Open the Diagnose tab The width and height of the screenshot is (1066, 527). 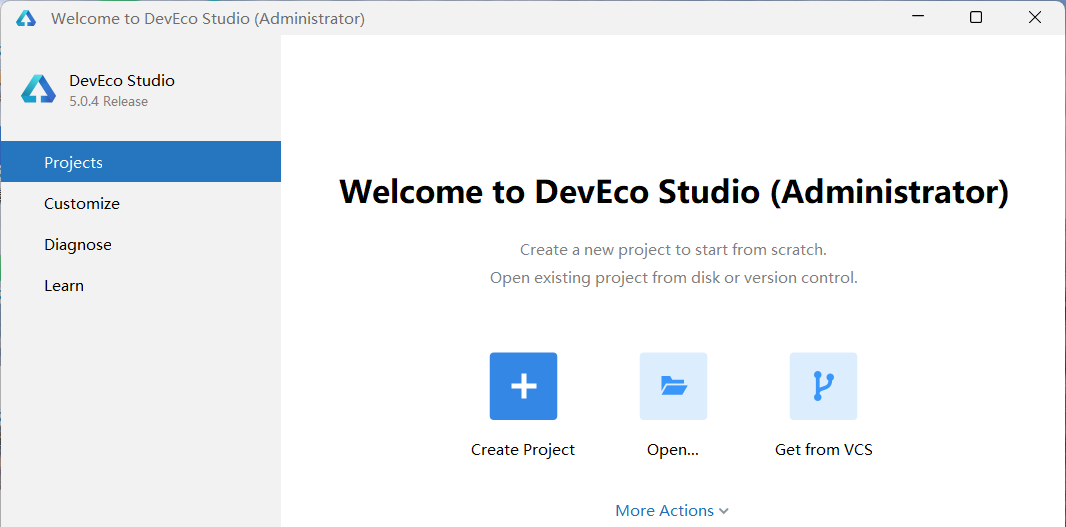pyautogui.click(x=141, y=244)
